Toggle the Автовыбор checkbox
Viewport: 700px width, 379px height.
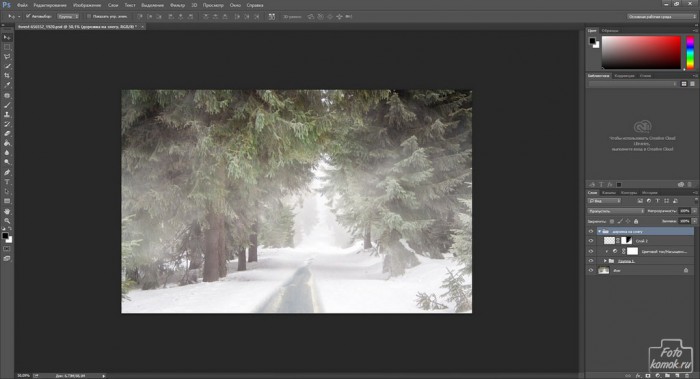pyautogui.click(x=28, y=16)
